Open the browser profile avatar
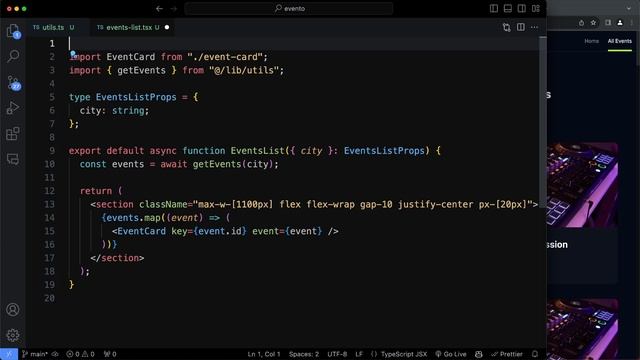This screenshot has height=360, width=640. pyautogui.click(x=620, y=23)
